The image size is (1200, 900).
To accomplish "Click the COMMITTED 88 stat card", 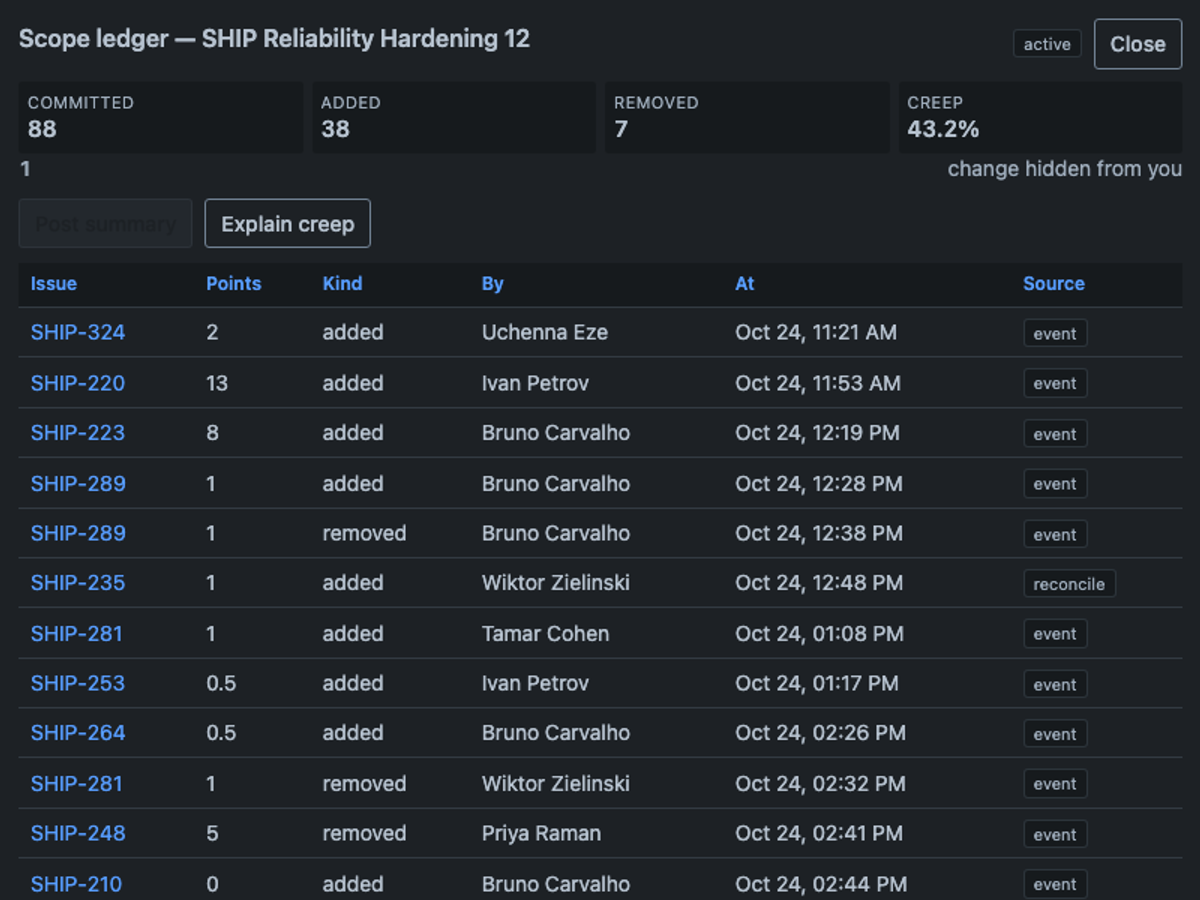I will (161, 117).
